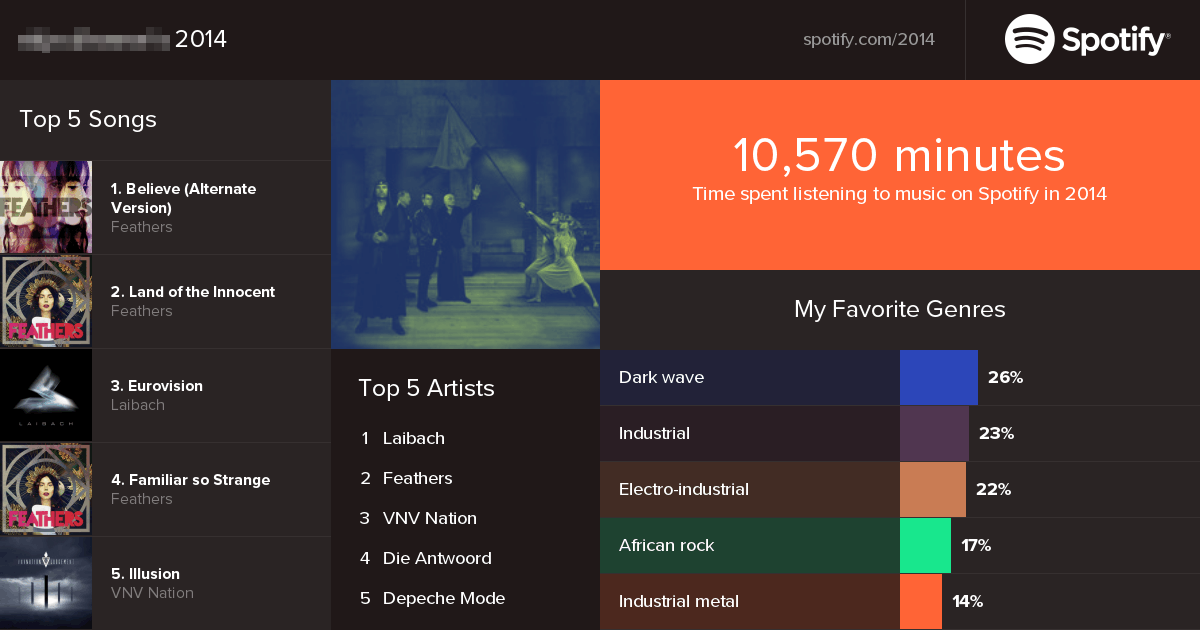Click the Land of the Innocent album art
Screen dimensions: 1200x630
[46, 301]
